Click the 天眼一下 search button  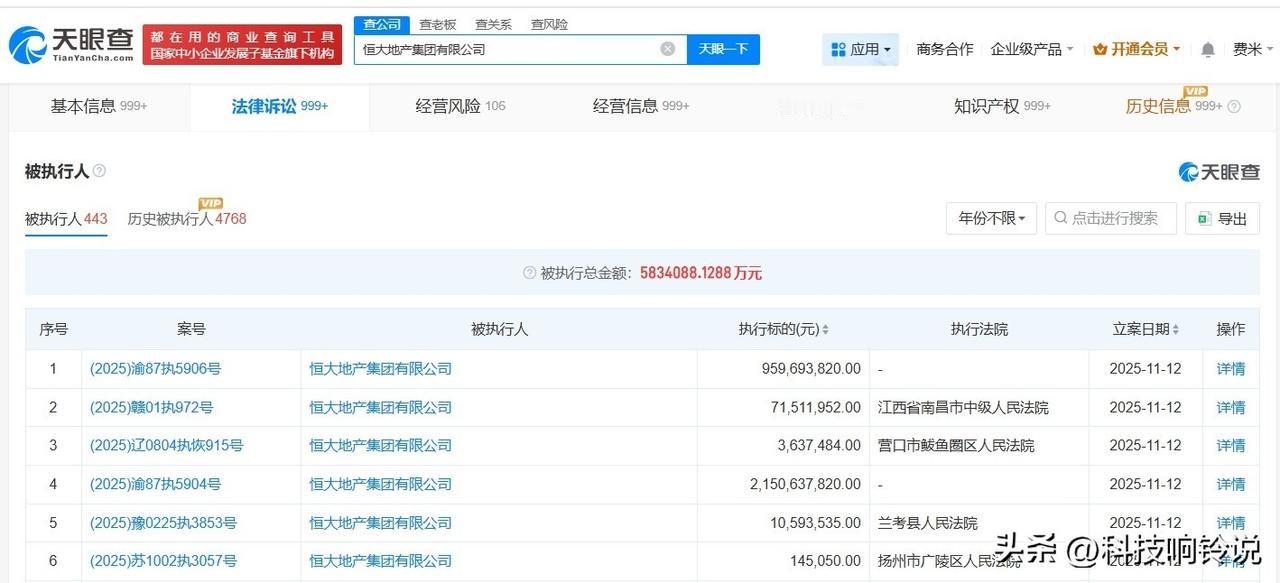click(x=723, y=49)
